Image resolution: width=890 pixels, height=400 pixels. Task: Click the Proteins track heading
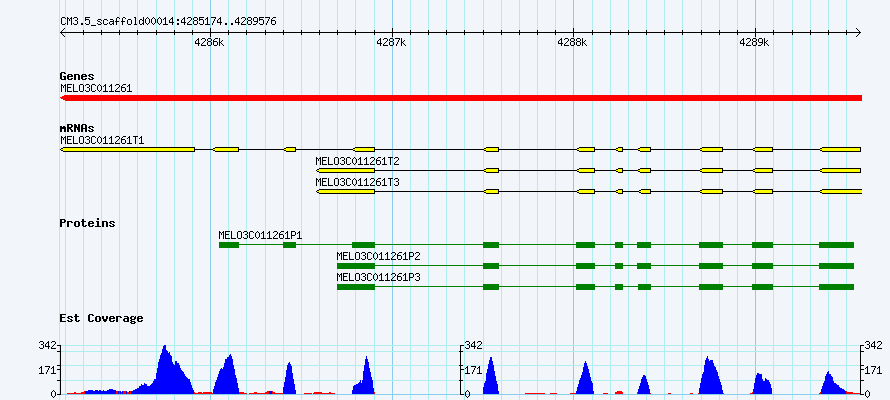pos(87,223)
